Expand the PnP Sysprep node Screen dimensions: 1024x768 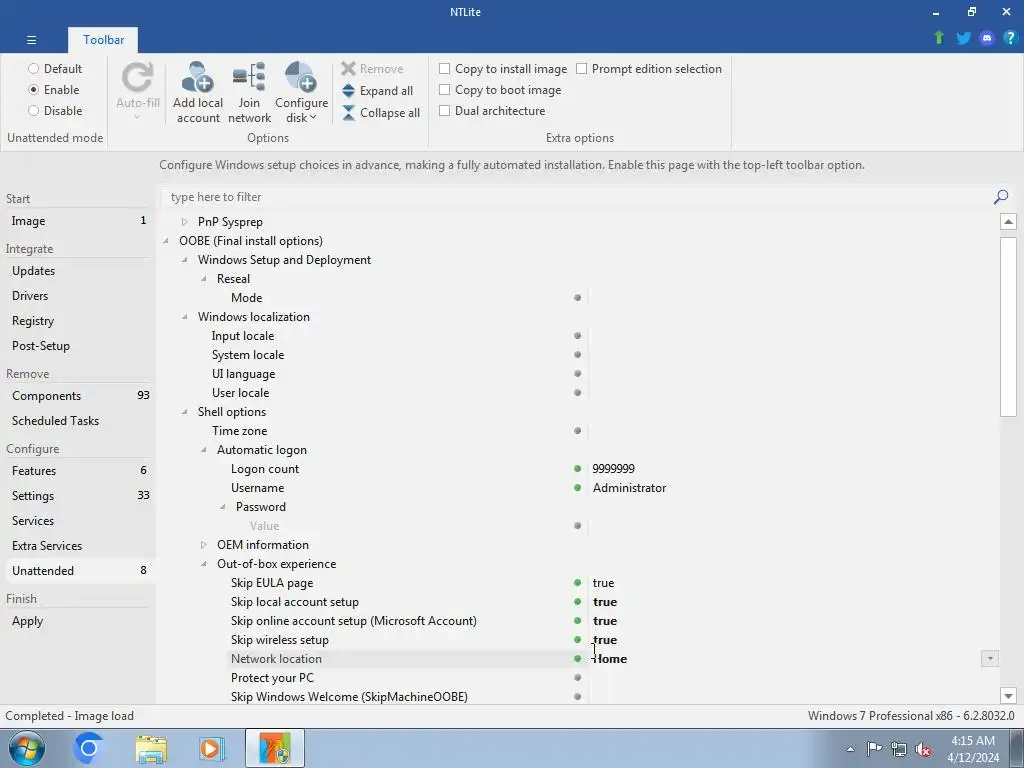(184, 222)
